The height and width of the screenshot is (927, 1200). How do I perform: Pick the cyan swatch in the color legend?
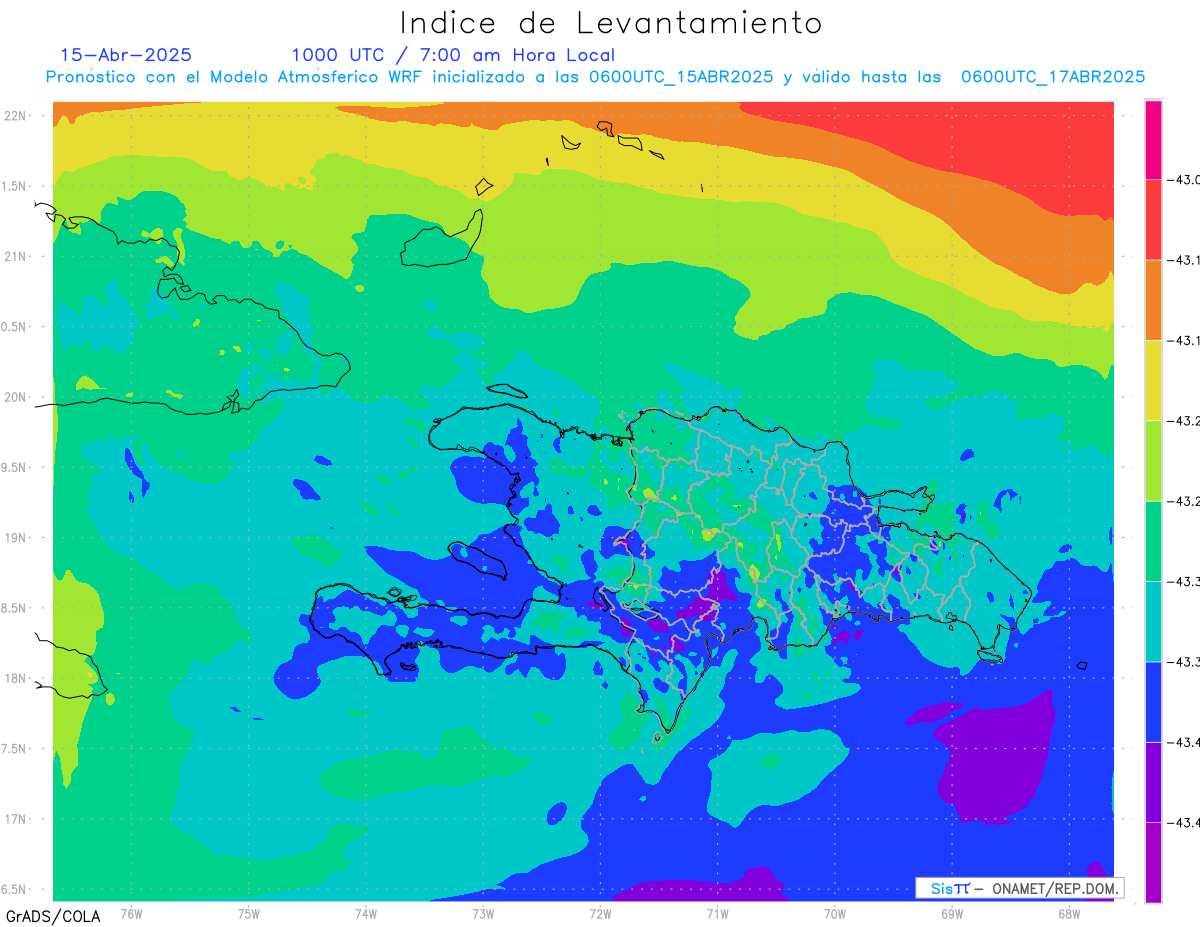(x=1153, y=621)
